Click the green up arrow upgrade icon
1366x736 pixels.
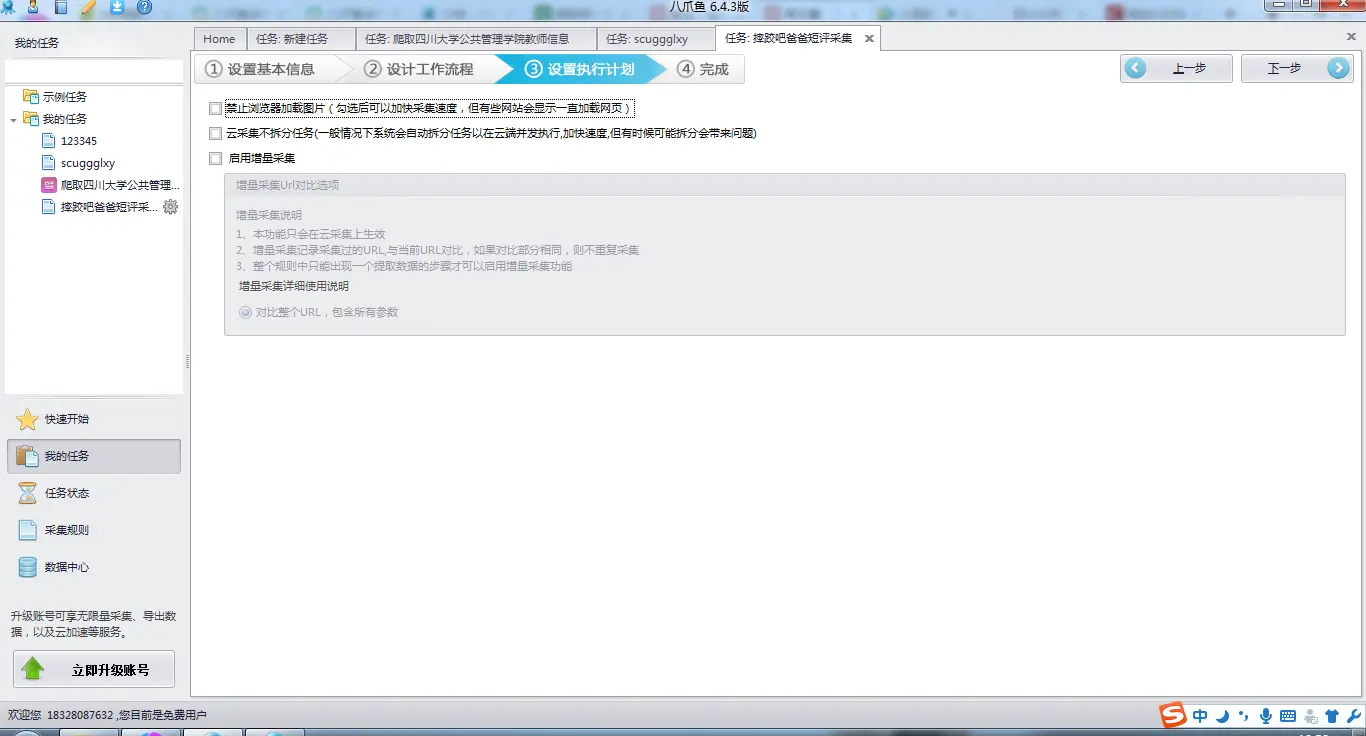point(33,669)
